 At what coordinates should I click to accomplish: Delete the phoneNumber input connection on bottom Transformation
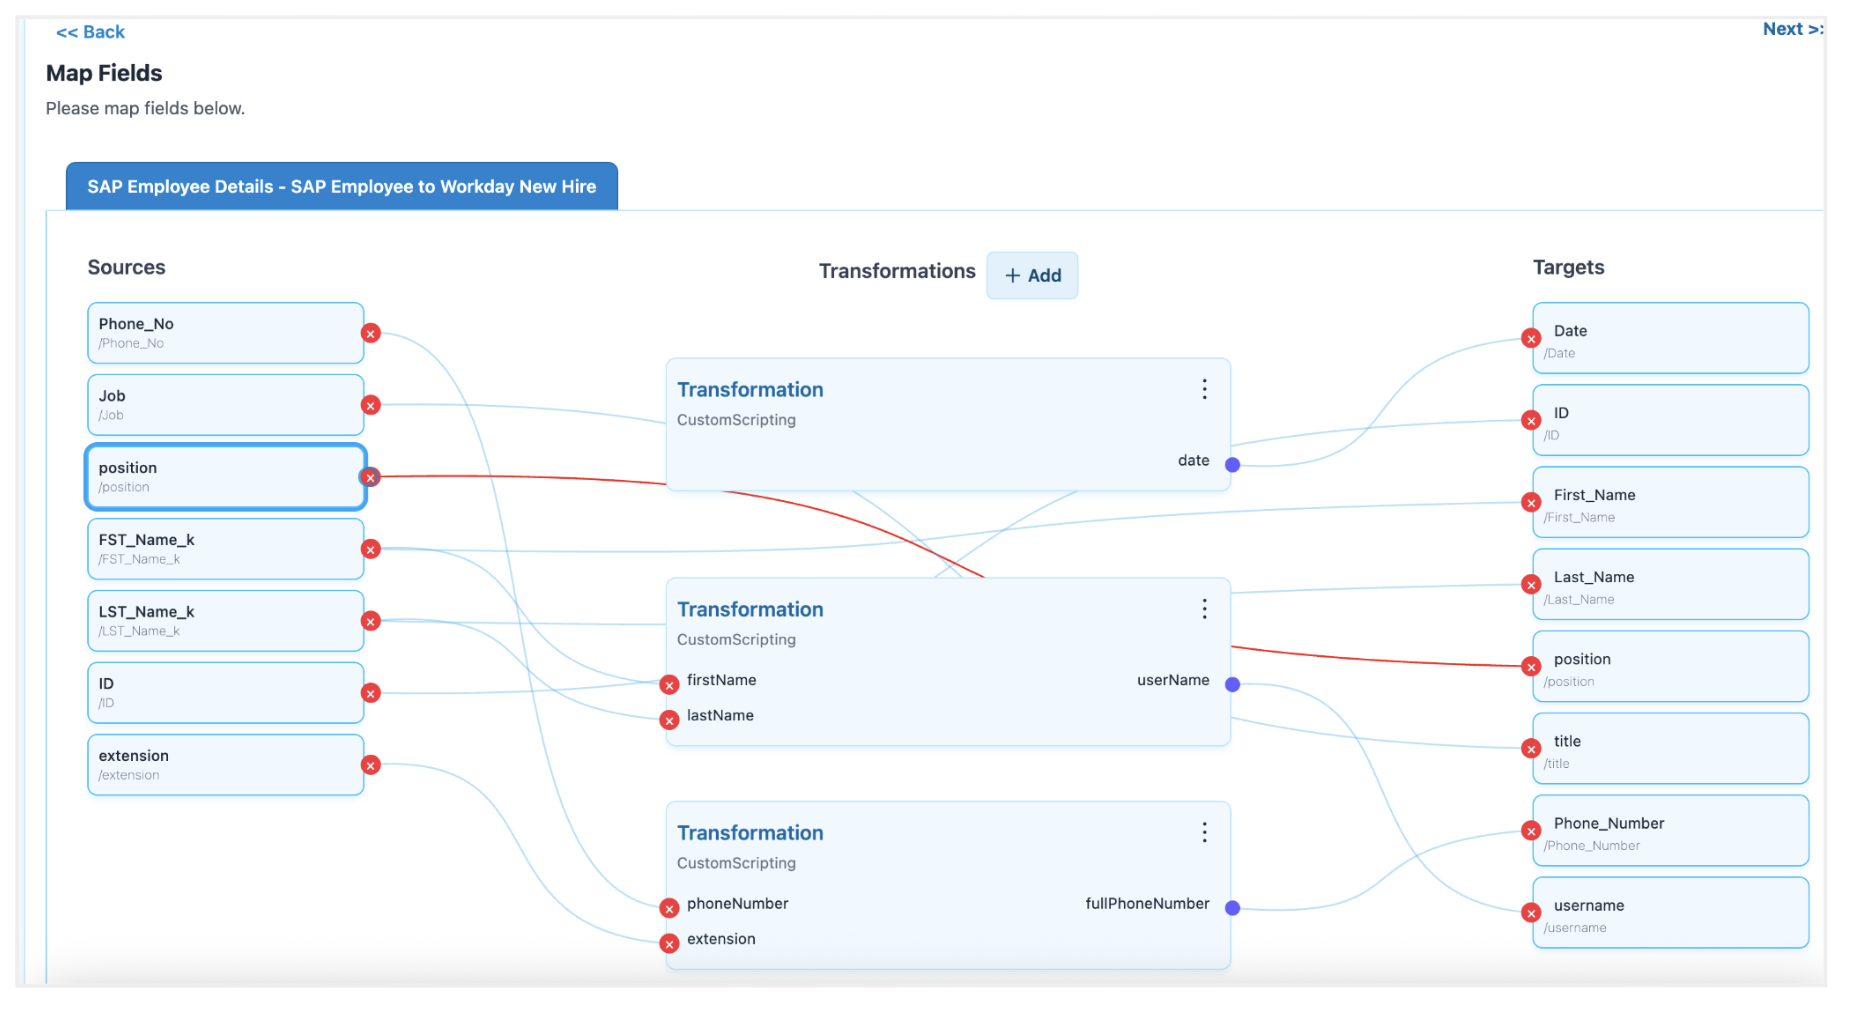[x=669, y=908]
